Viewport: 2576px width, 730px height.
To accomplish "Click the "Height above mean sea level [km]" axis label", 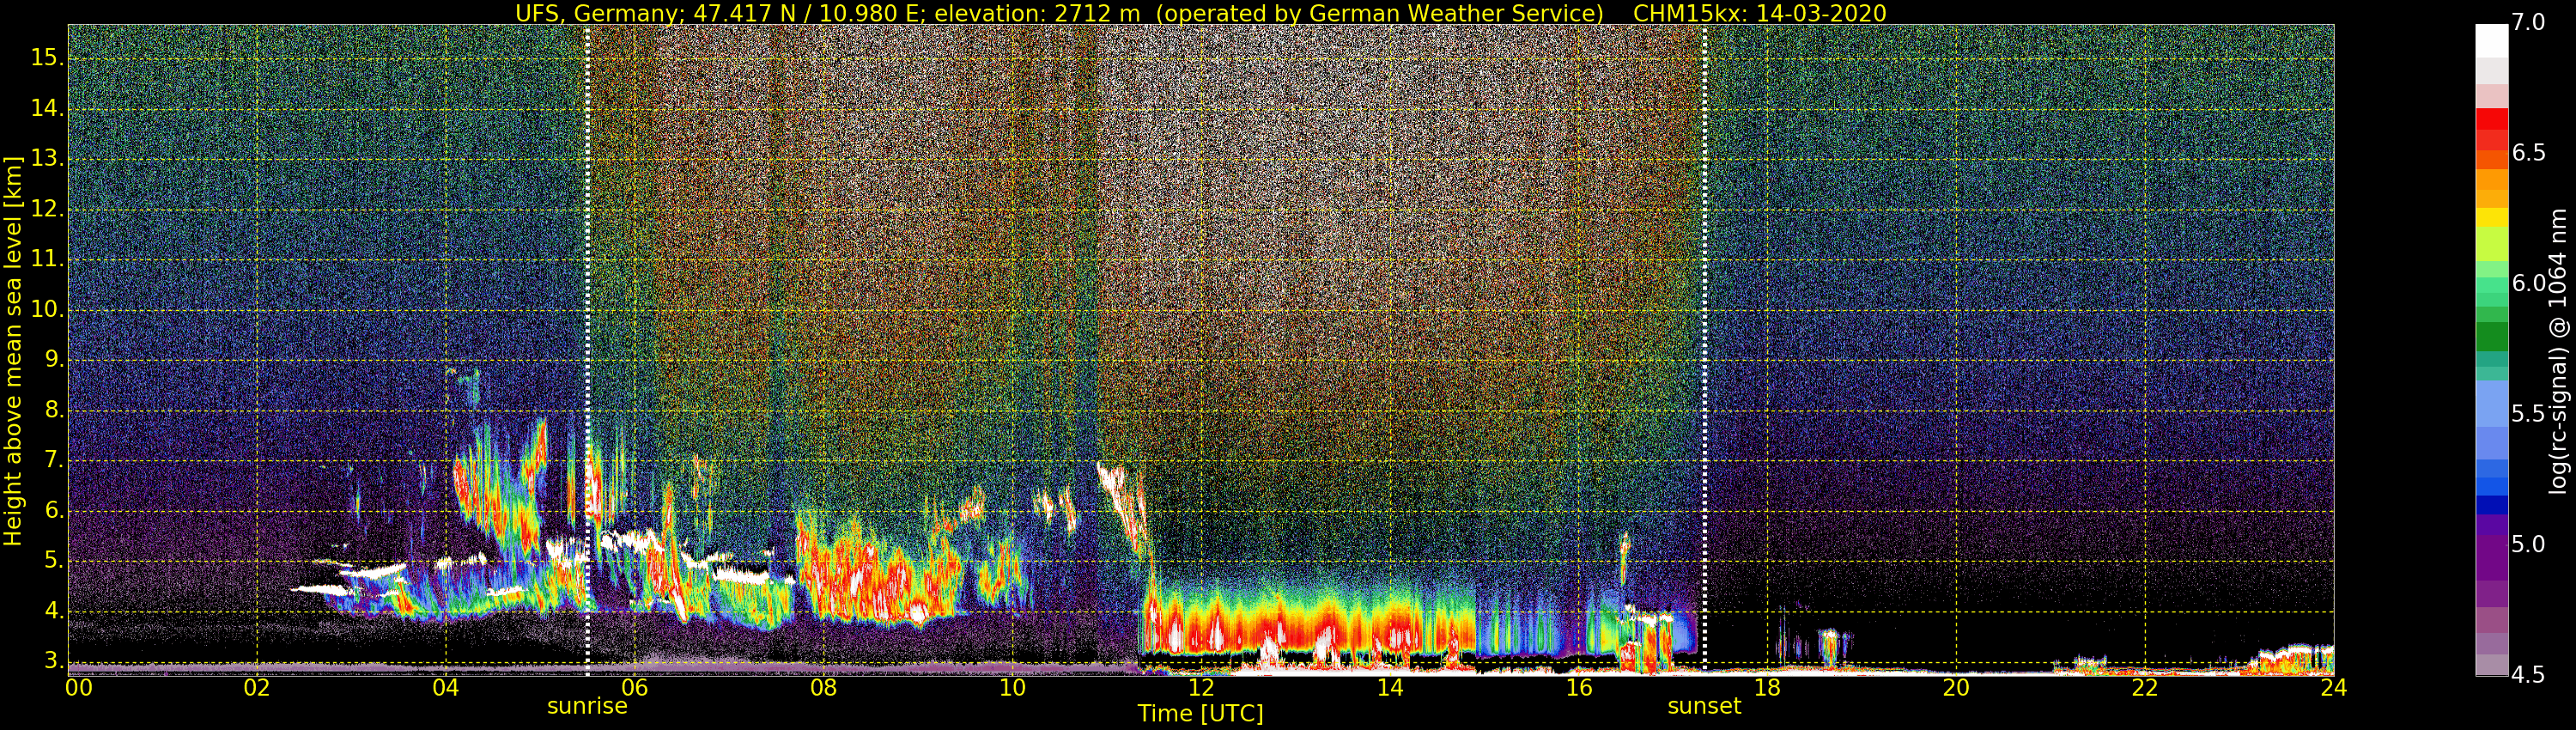I will coord(13,351).
